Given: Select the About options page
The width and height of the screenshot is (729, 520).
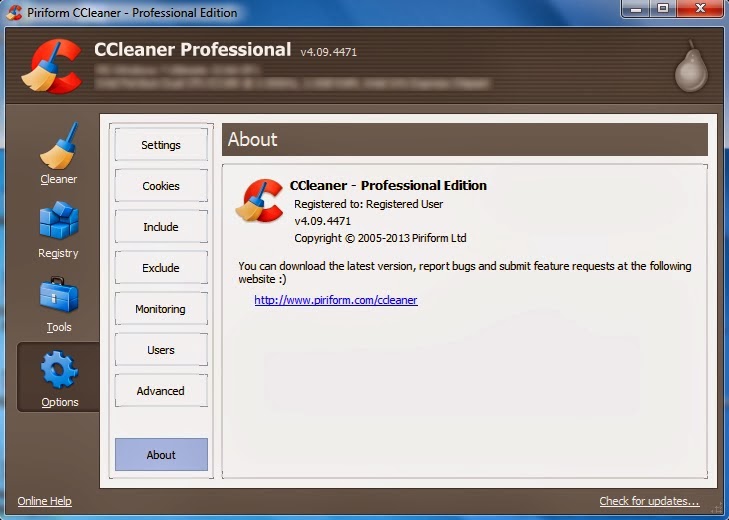Looking at the screenshot, I should (161, 454).
